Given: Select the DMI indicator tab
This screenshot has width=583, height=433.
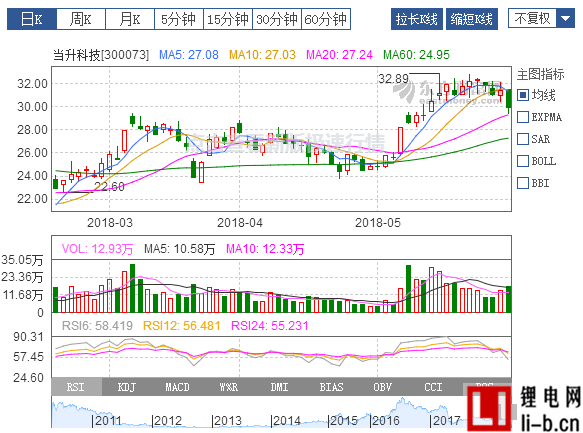Looking at the screenshot, I should [x=280, y=387].
